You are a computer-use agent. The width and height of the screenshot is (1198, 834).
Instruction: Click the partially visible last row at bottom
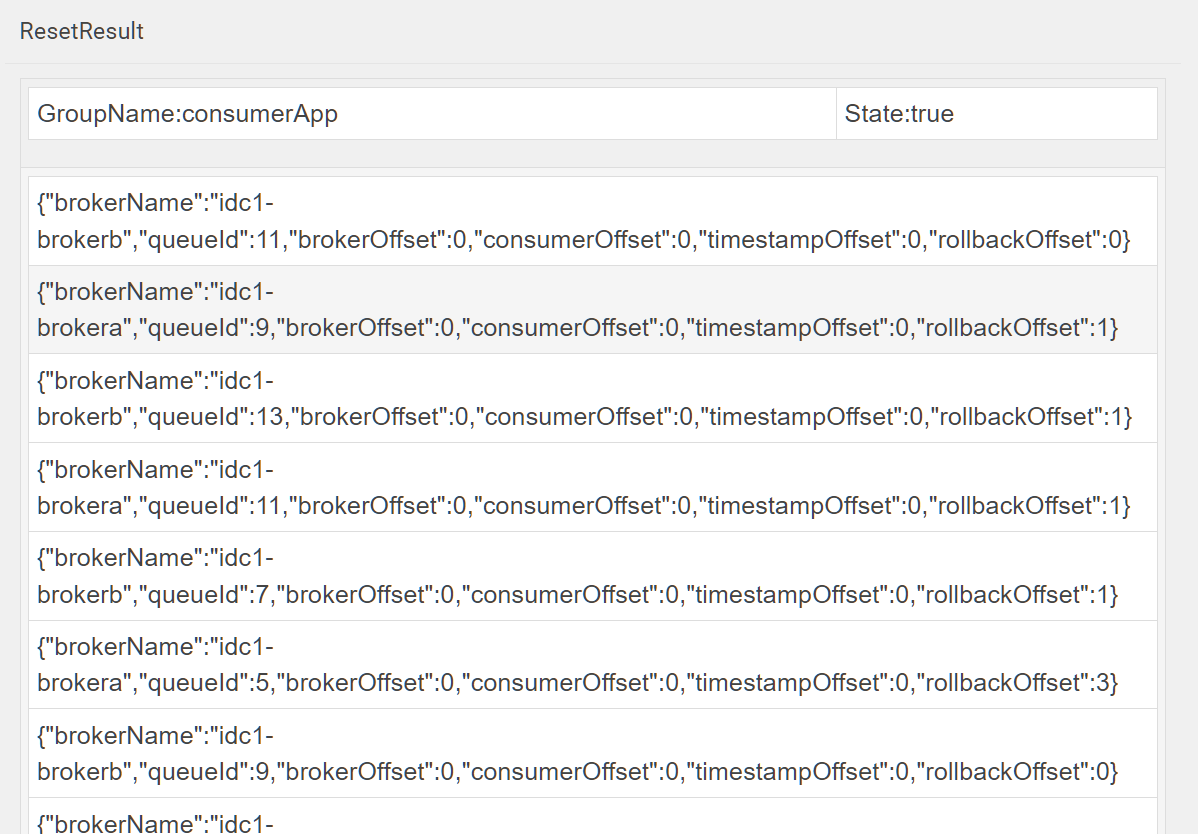[x=592, y=822]
